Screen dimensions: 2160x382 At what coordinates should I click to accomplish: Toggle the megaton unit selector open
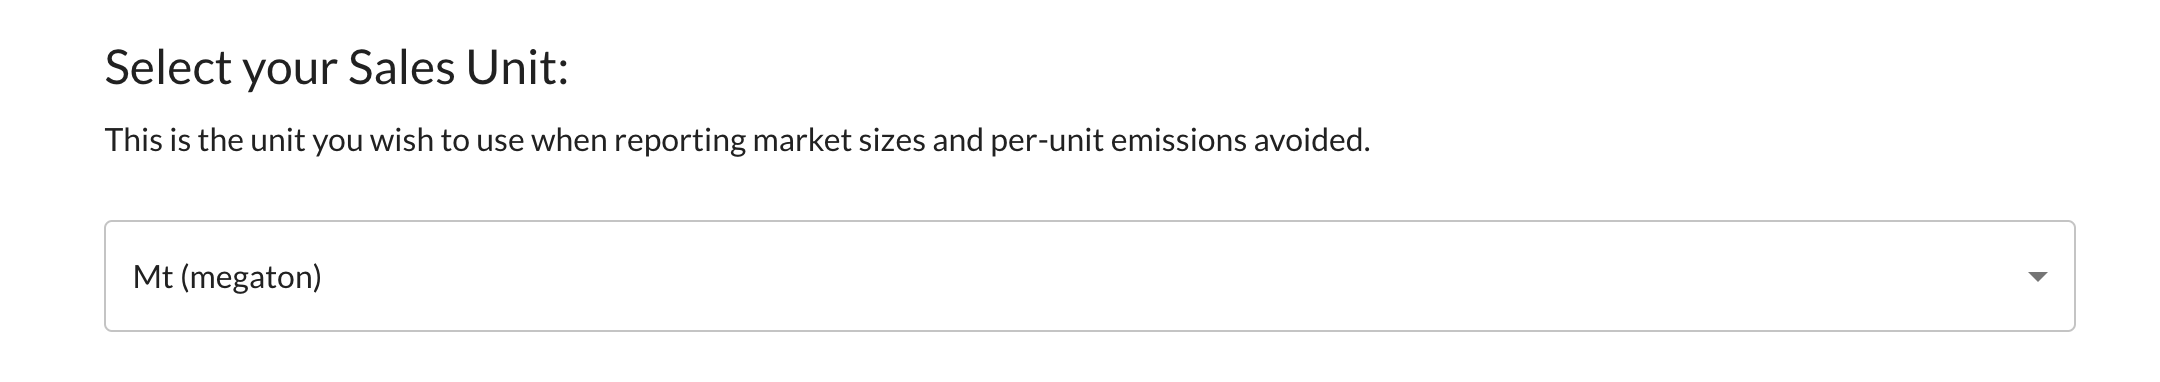1089,276
